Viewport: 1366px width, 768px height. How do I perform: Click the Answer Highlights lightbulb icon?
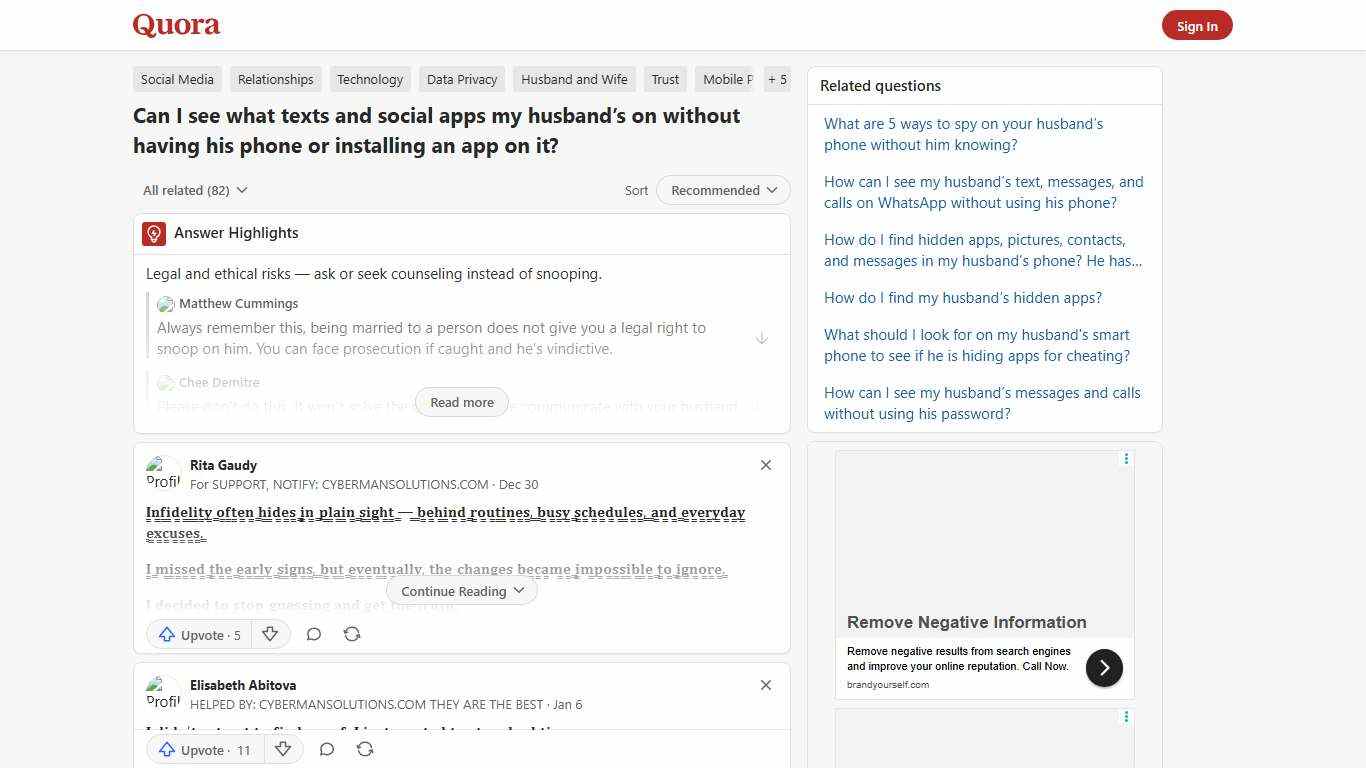point(153,233)
